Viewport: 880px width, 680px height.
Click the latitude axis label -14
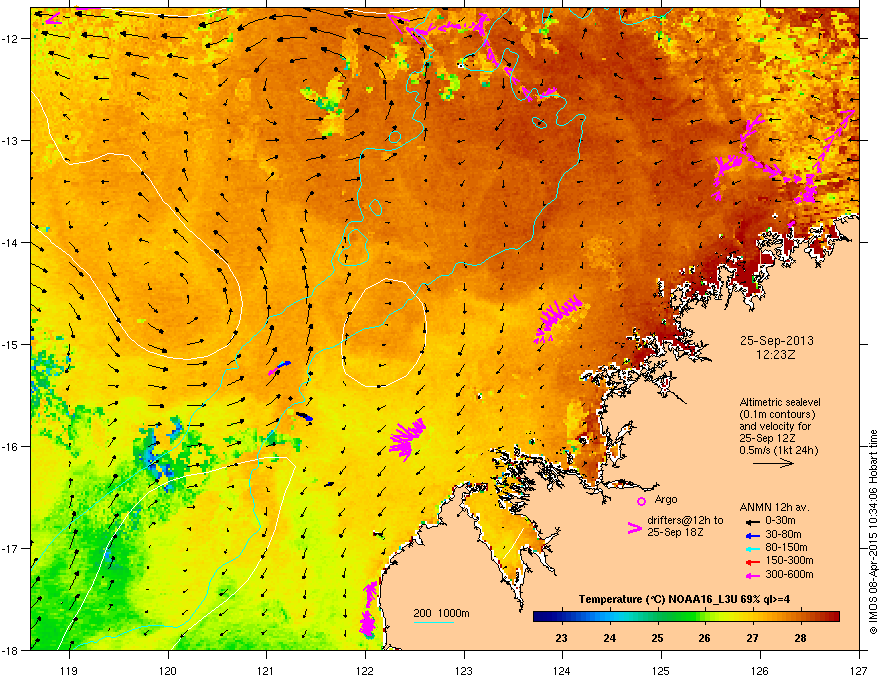coord(11,242)
